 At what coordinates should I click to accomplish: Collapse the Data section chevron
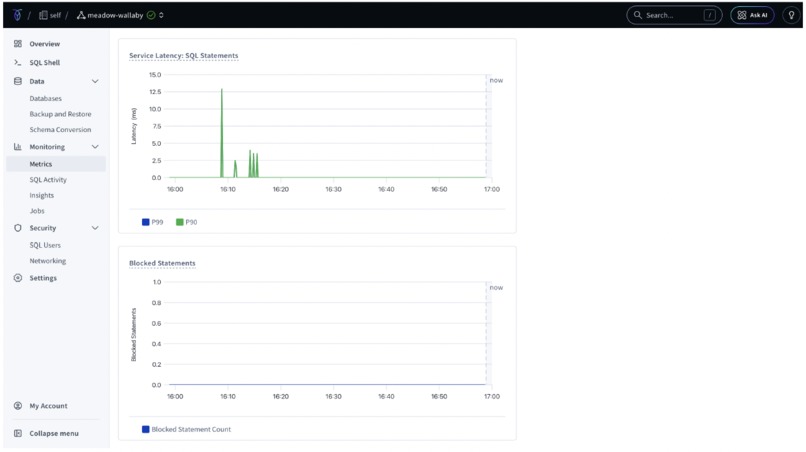[x=95, y=81]
